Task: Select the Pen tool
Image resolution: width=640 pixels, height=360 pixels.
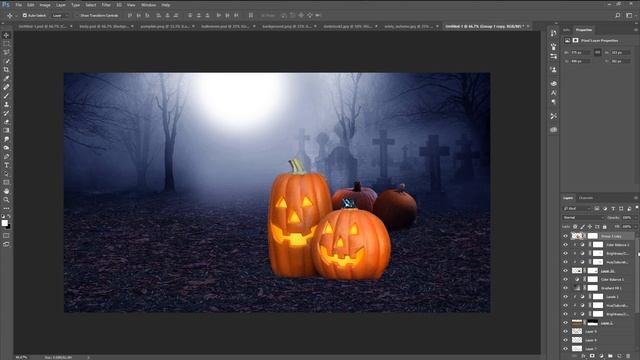Action: coord(6,156)
